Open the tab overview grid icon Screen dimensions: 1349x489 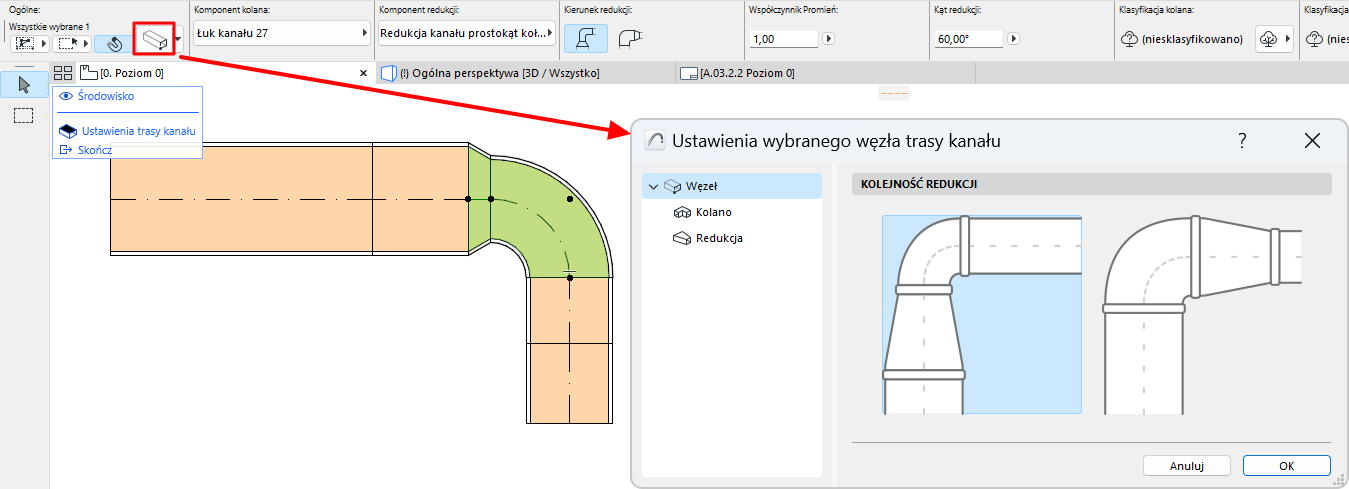63,73
